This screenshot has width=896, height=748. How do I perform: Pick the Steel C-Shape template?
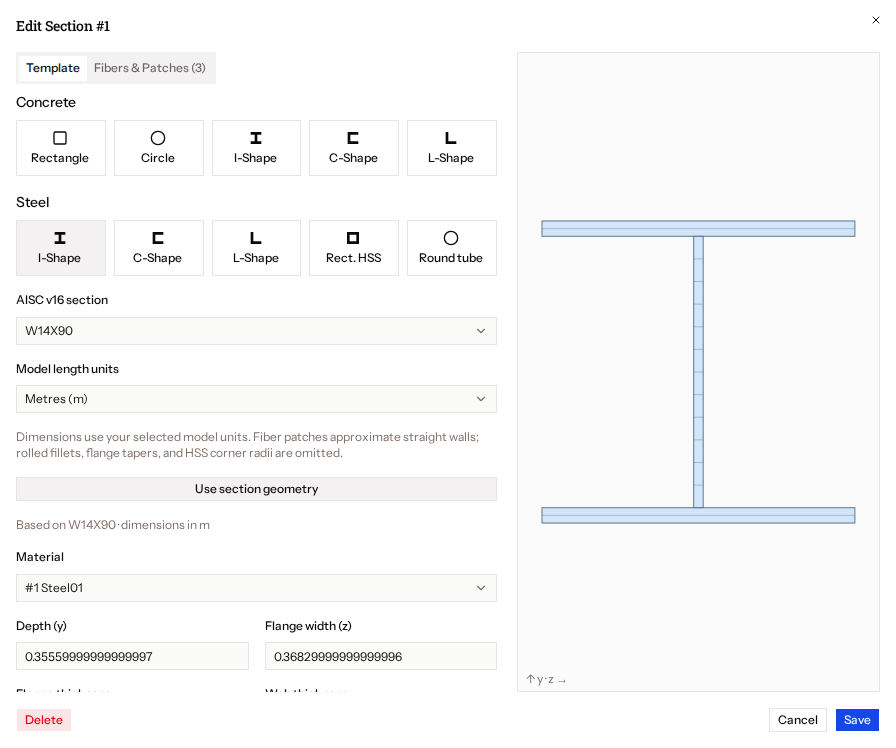159,248
